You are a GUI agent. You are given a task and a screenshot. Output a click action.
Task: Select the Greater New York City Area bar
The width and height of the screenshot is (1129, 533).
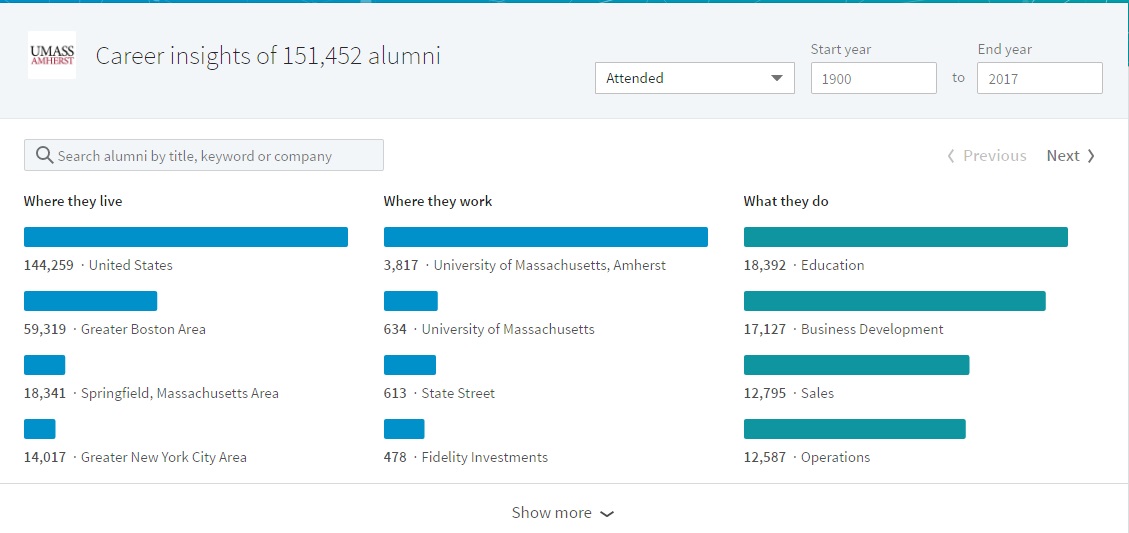[x=40, y=429]
